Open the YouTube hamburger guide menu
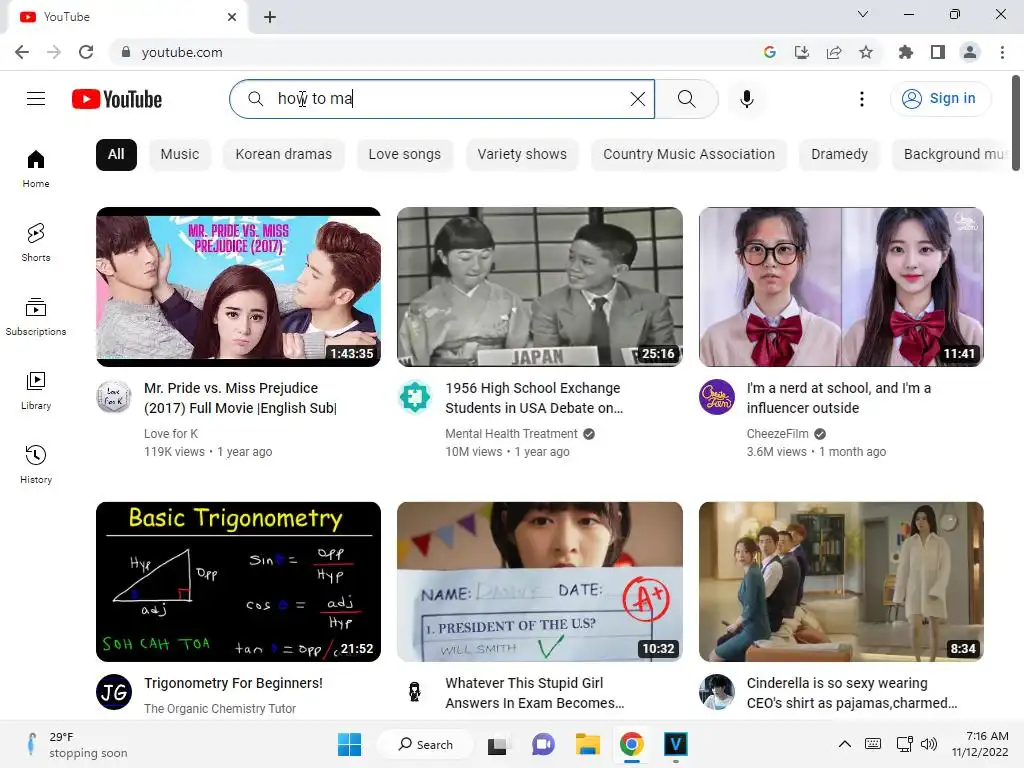This screenshot has width=1024, height=768. pyautogui.click(x=36, y=99)
